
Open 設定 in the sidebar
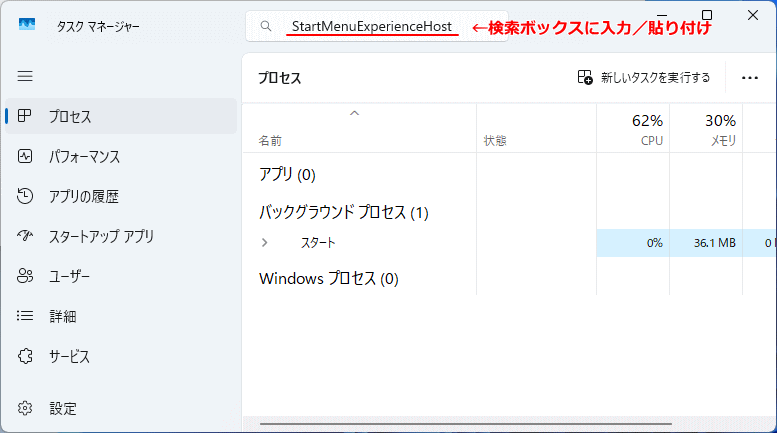pyautogui.click(x=120, y=409)
